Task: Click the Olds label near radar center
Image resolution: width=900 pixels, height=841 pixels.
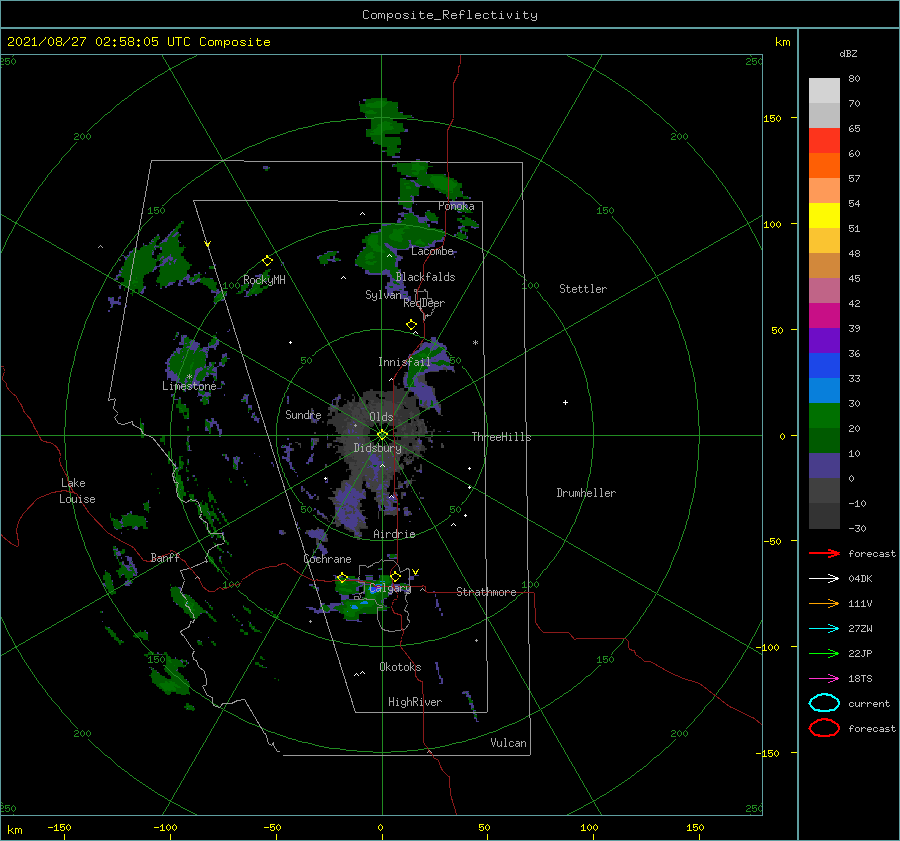Action: click(x=381, y=417)
